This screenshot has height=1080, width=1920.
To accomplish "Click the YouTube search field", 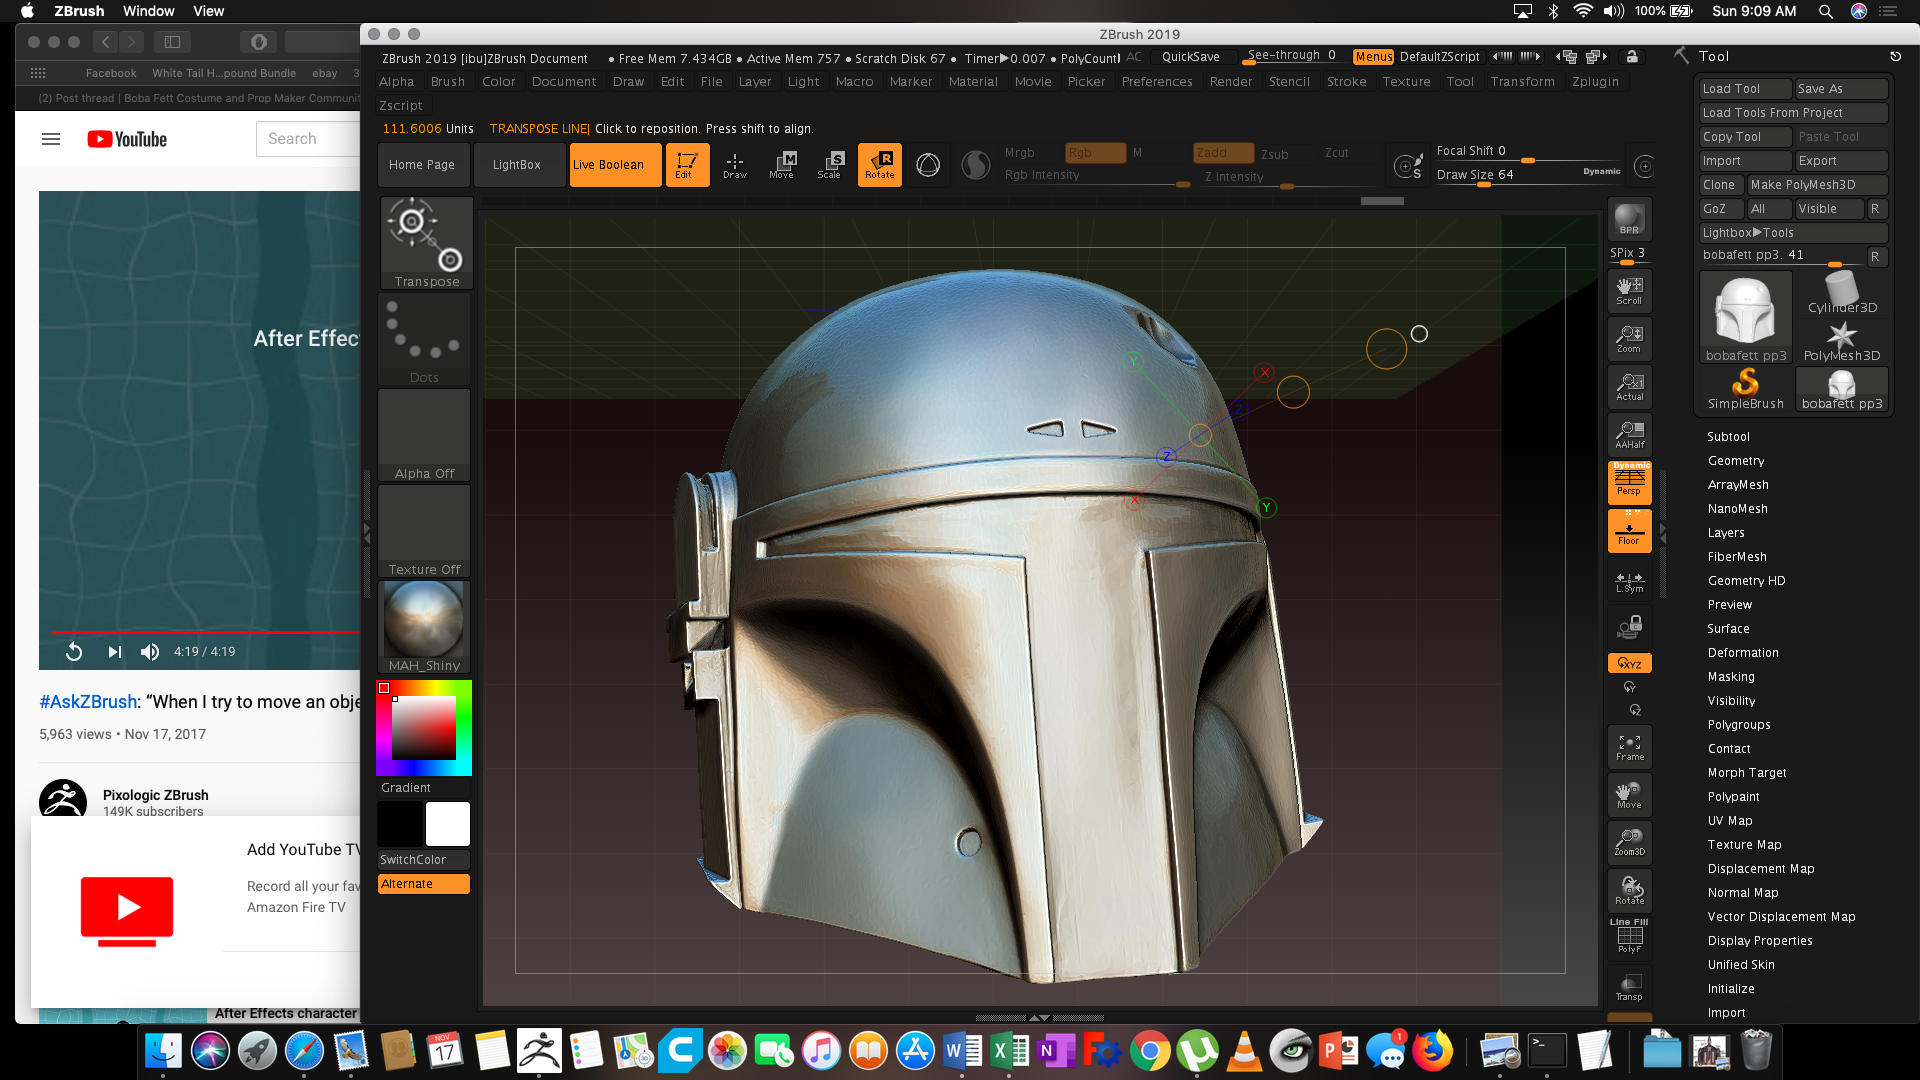I will pos(308,139).
